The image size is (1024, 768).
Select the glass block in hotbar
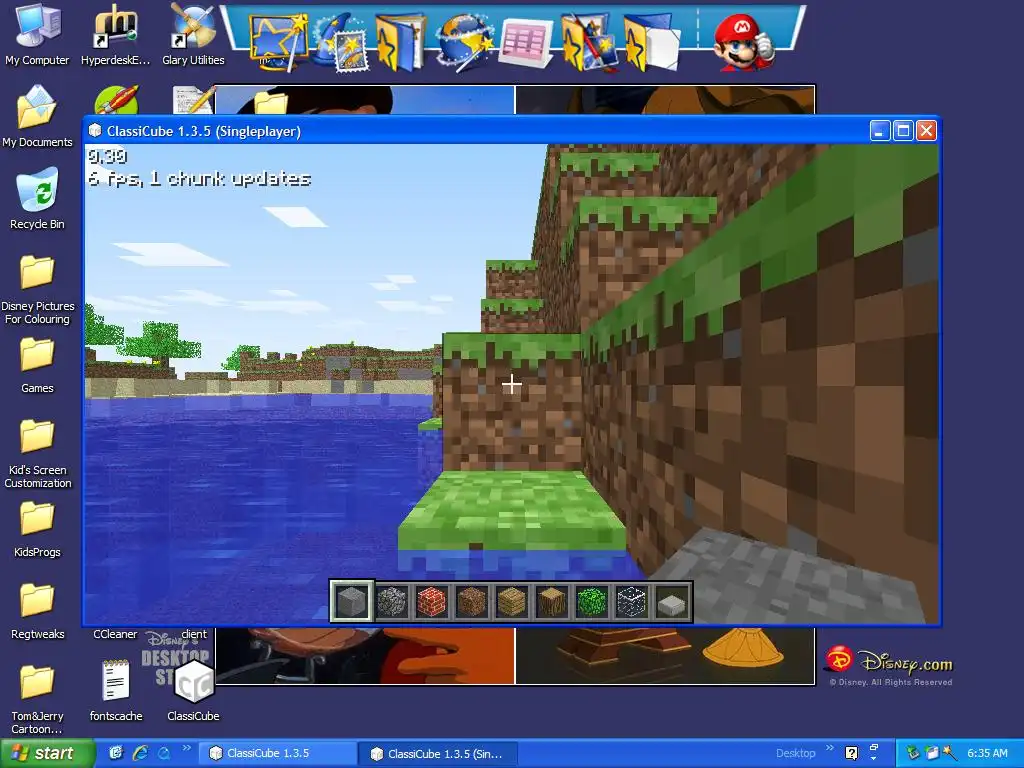click(632, 601)
